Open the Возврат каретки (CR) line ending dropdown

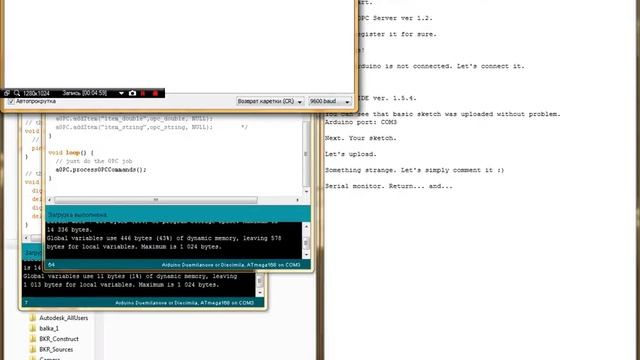[x=270, y=101]
